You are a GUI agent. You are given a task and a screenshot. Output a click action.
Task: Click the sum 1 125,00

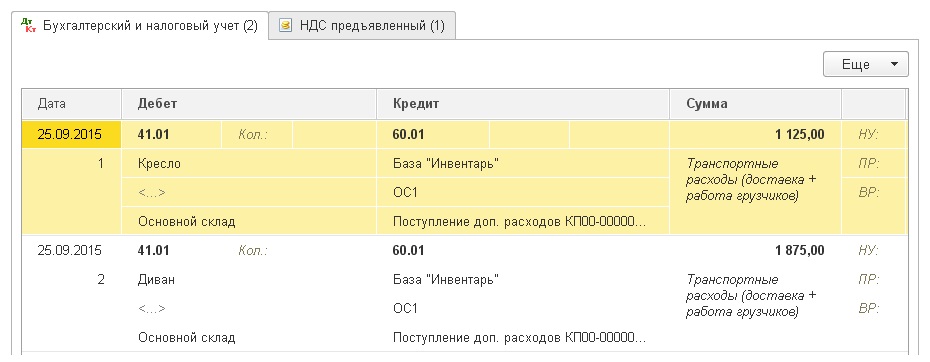point(800,134)
